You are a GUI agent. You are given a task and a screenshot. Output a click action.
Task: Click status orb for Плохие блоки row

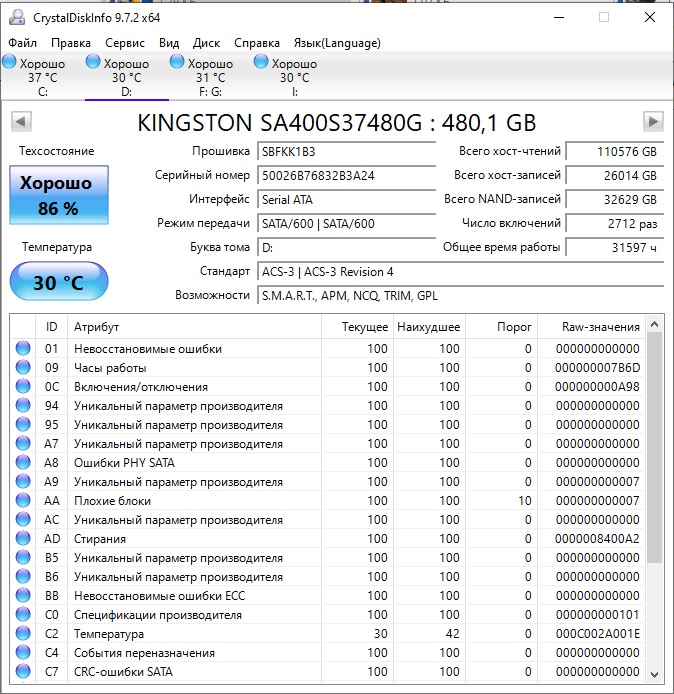[23, 500]
